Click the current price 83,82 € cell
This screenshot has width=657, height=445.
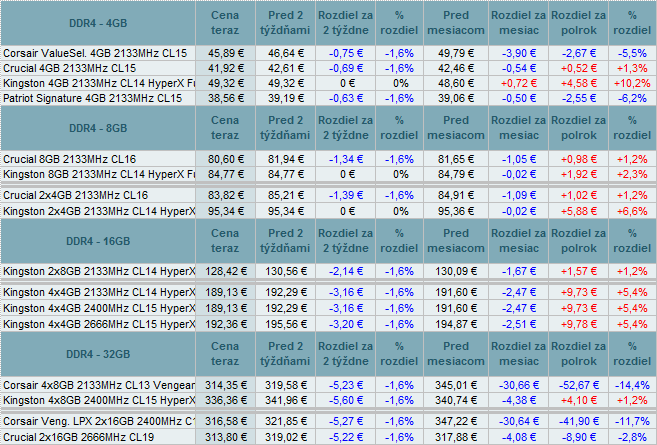coord(225,195)
